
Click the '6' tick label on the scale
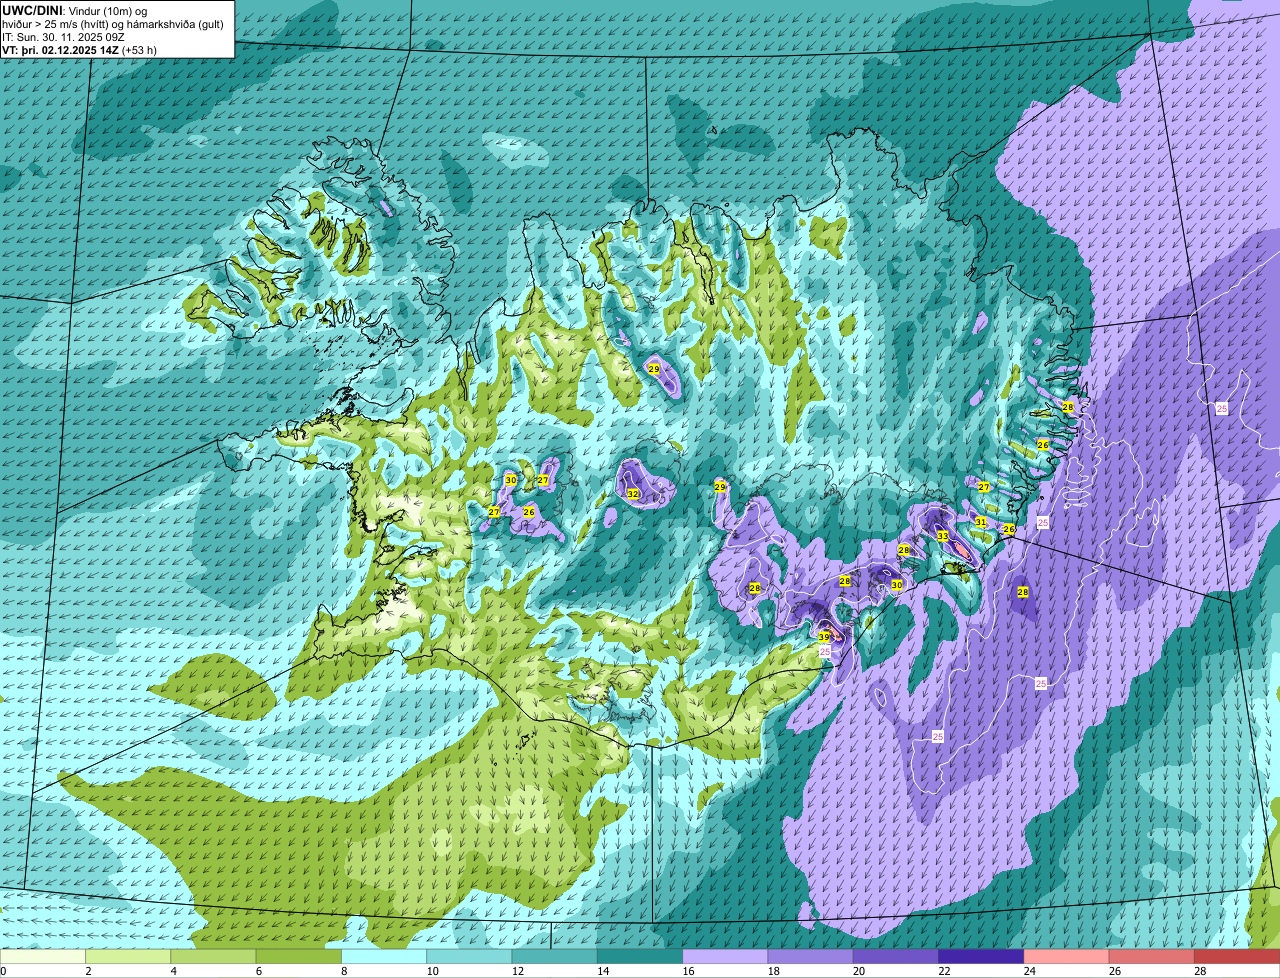tap(258, 971)
